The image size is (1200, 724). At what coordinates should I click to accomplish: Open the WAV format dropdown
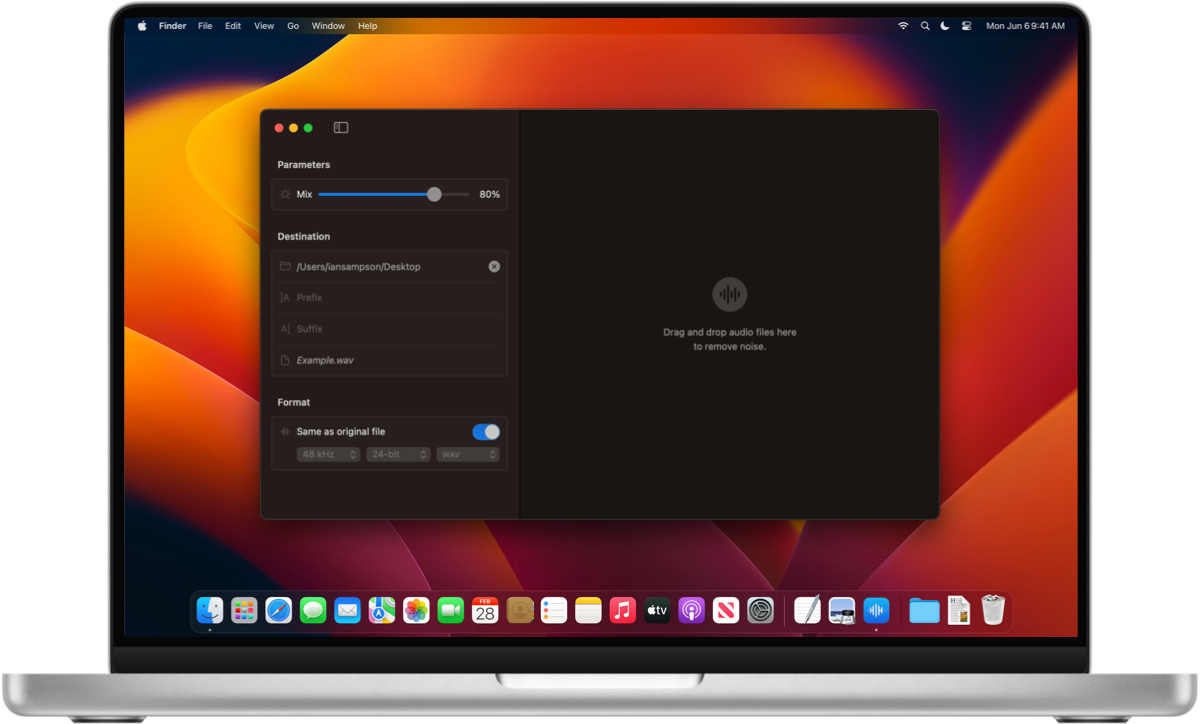point(468,454)
